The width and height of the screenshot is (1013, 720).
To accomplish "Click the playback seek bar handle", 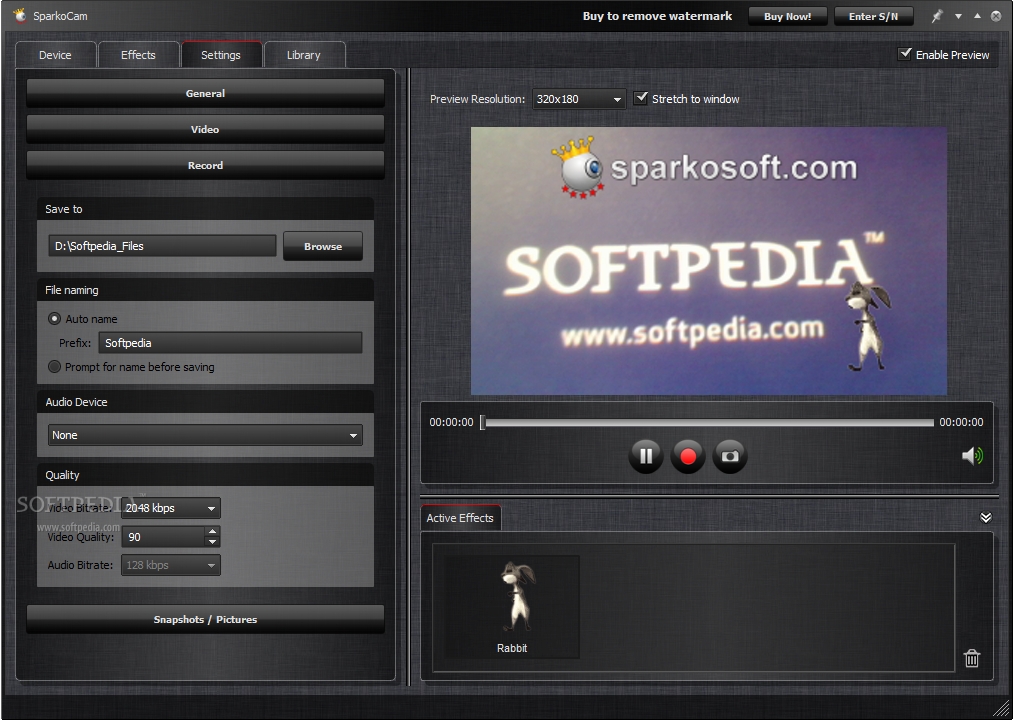I will coord(482,422).
